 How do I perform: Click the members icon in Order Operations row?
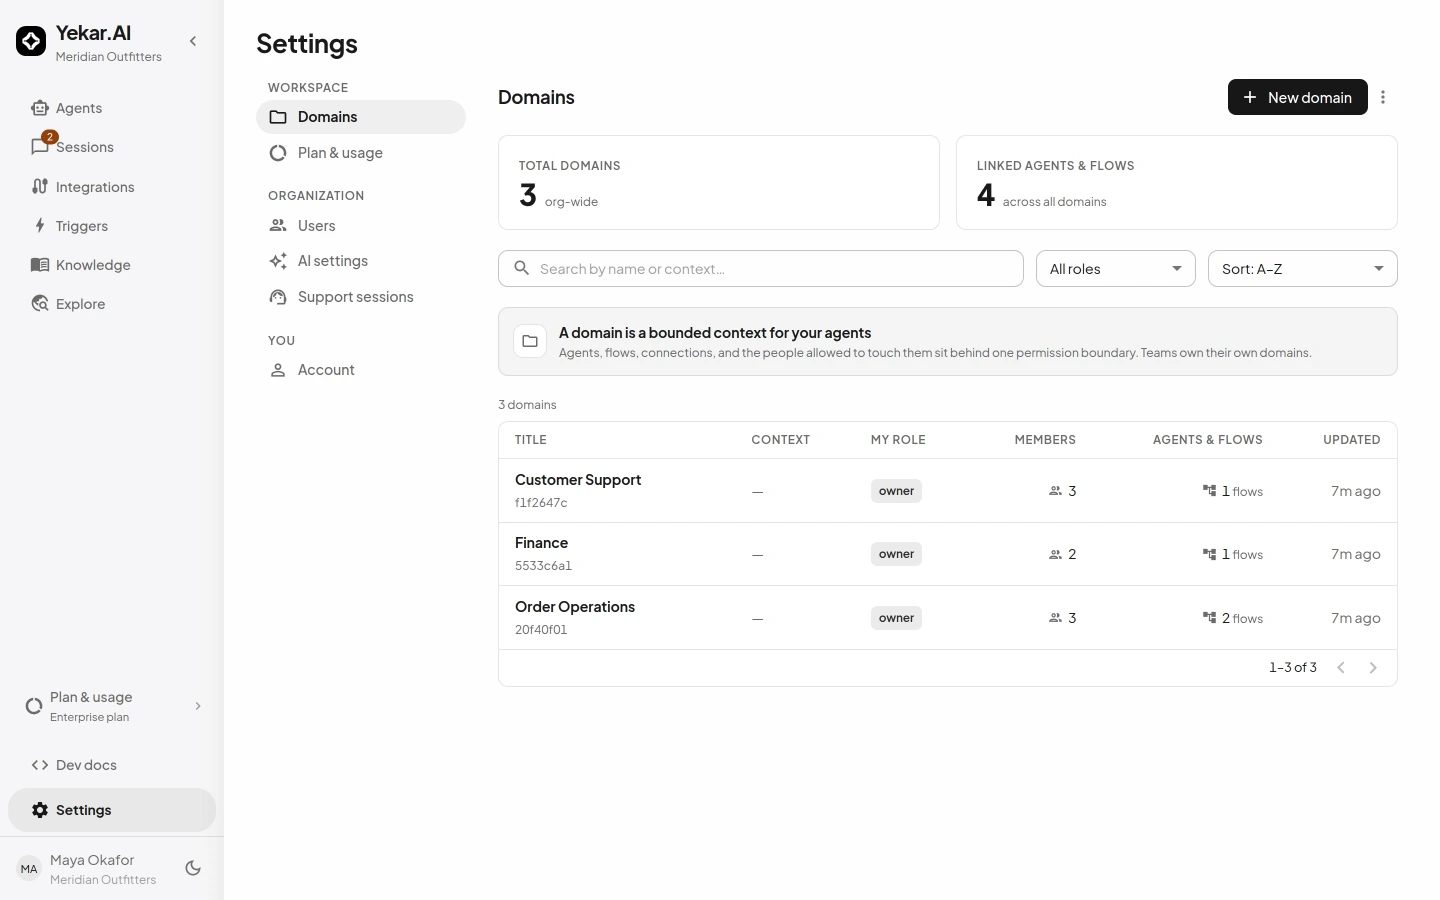1055,618
